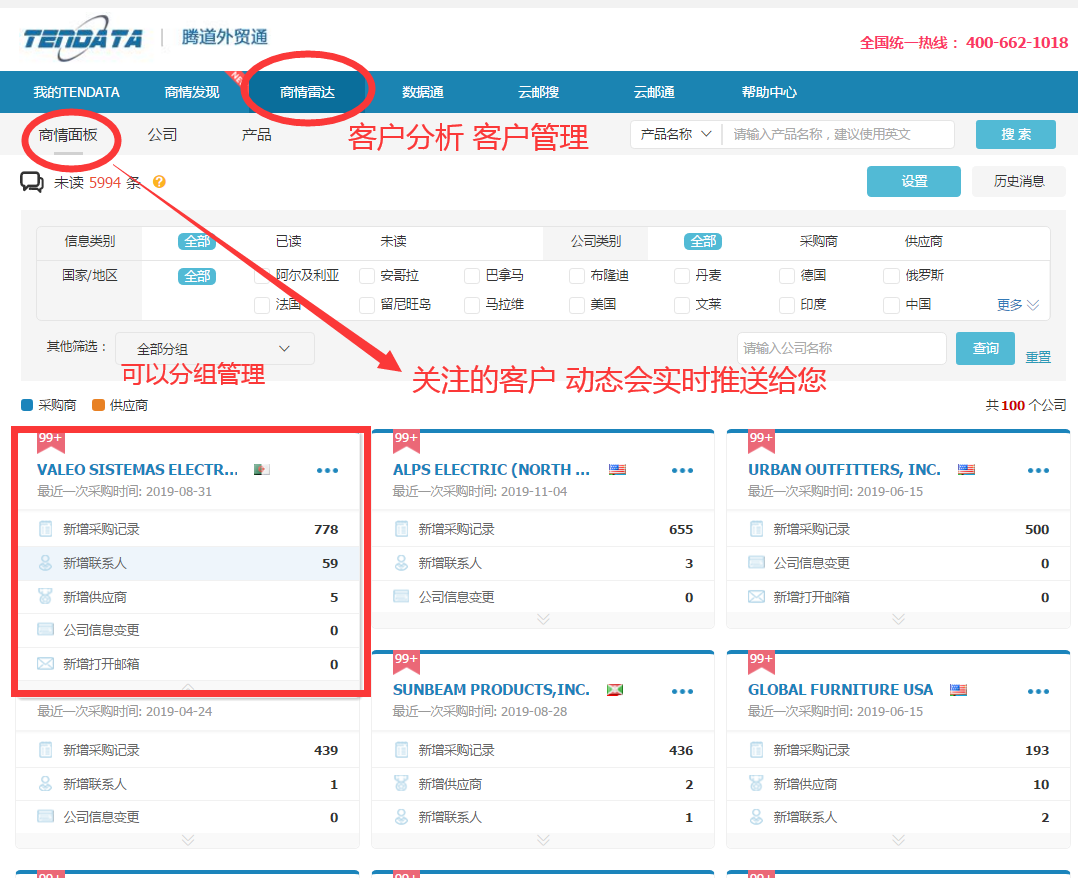Check the 中国 country checkbox
The width and height of the screenshot is (1078, 878).
click(x=890, y=303)
